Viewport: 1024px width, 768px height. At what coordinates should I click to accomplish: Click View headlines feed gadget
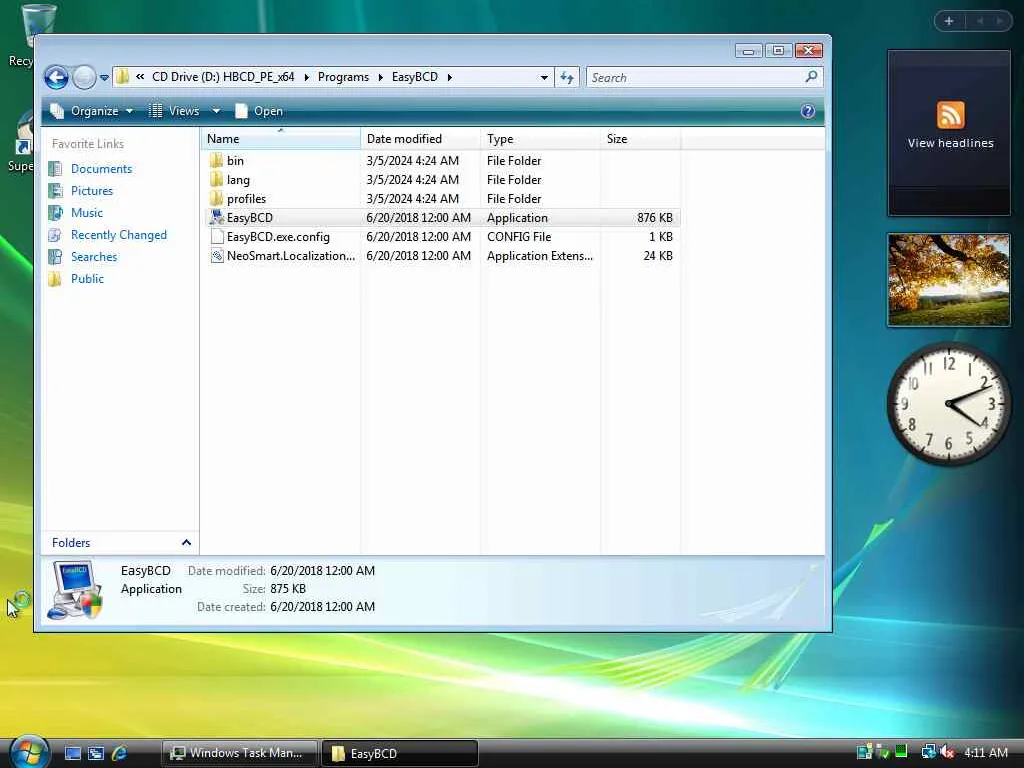pos(949,133)
